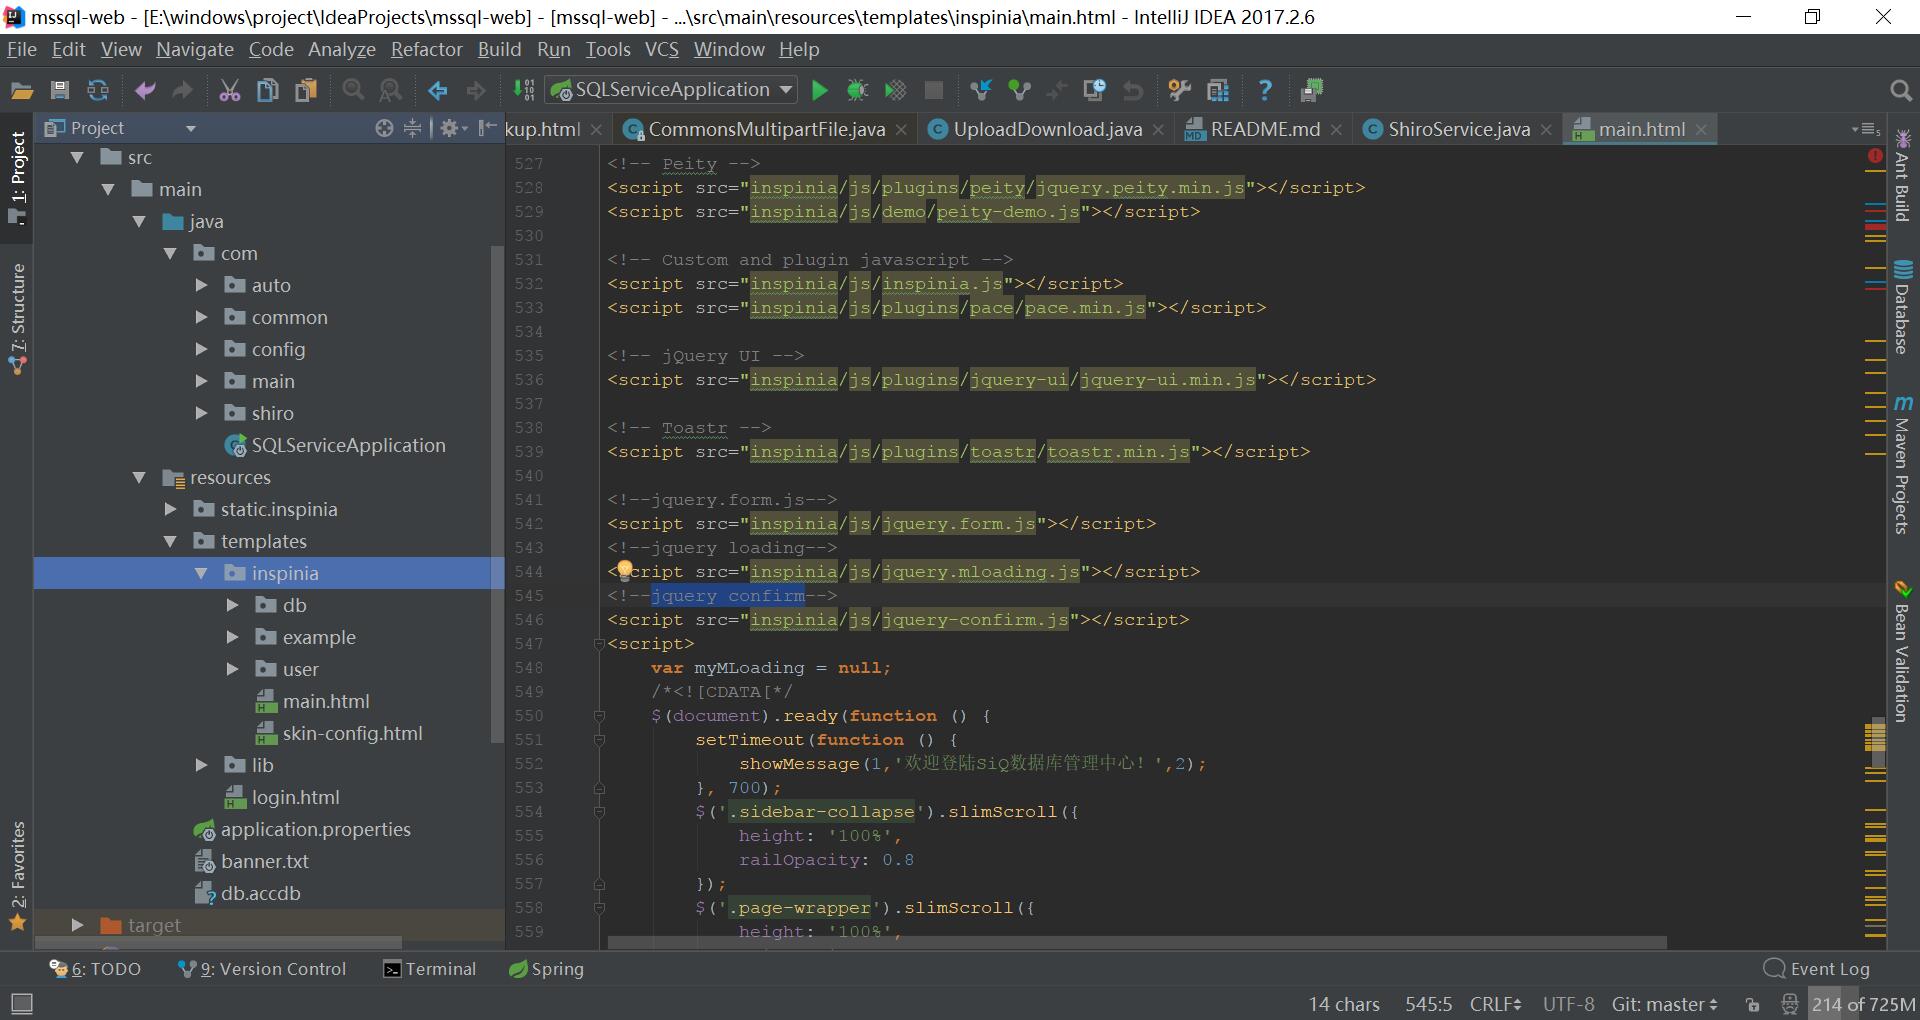Screen dimensions: 1920x1020
Task: Click Scroll from Source target icon
Action: coord(384,128)
